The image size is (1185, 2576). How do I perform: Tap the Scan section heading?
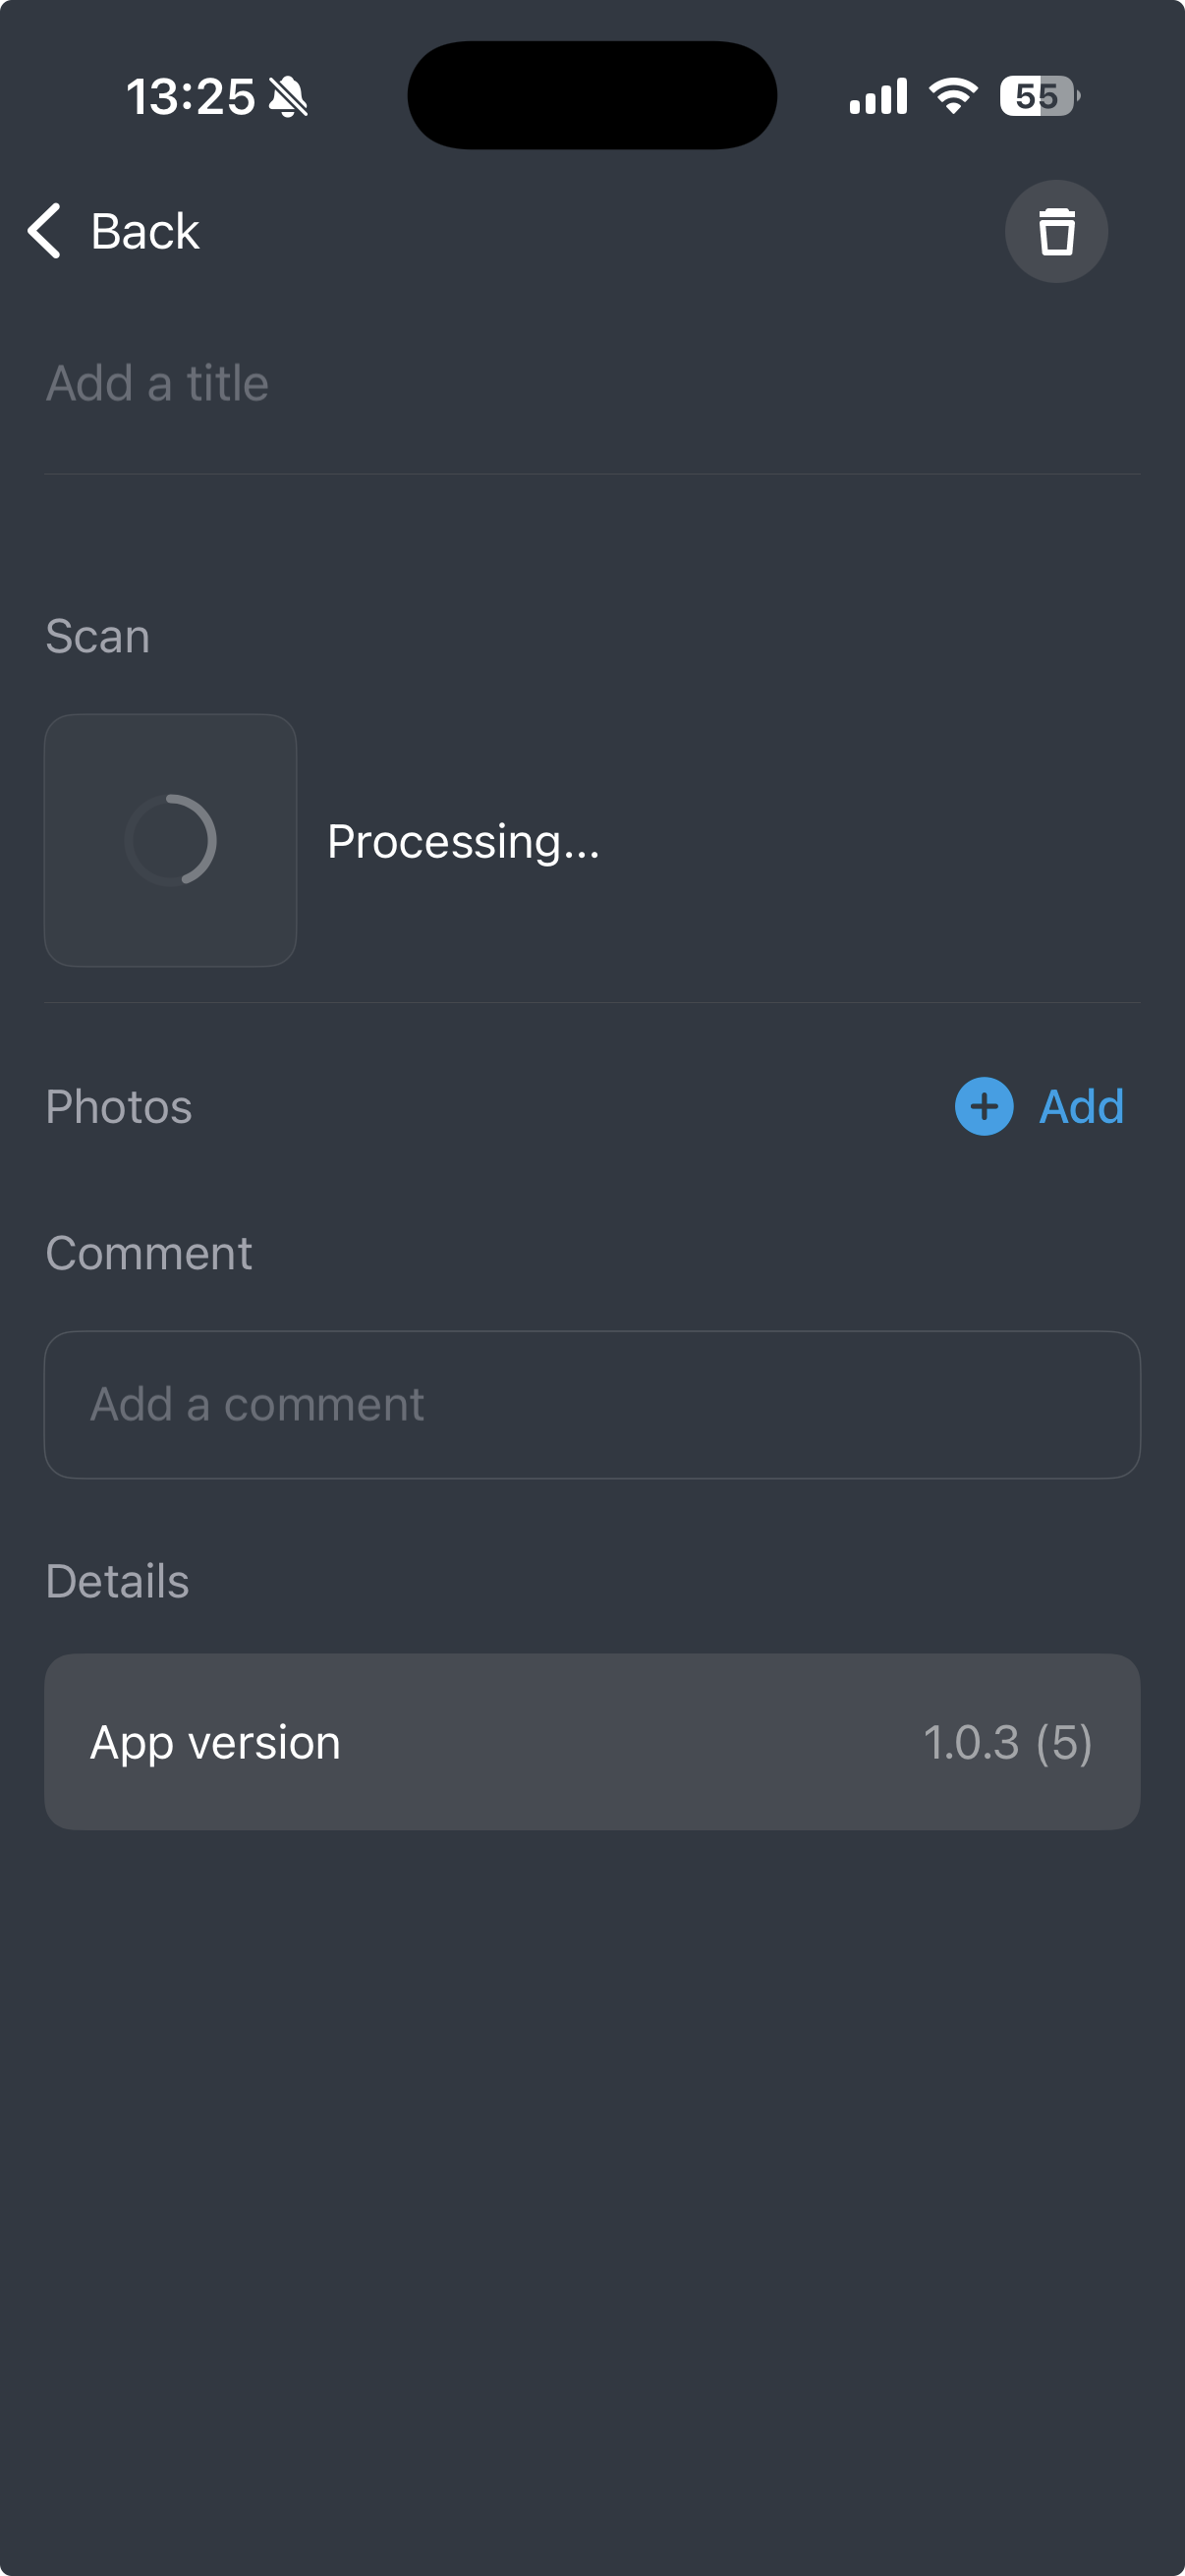pos(98,637)
